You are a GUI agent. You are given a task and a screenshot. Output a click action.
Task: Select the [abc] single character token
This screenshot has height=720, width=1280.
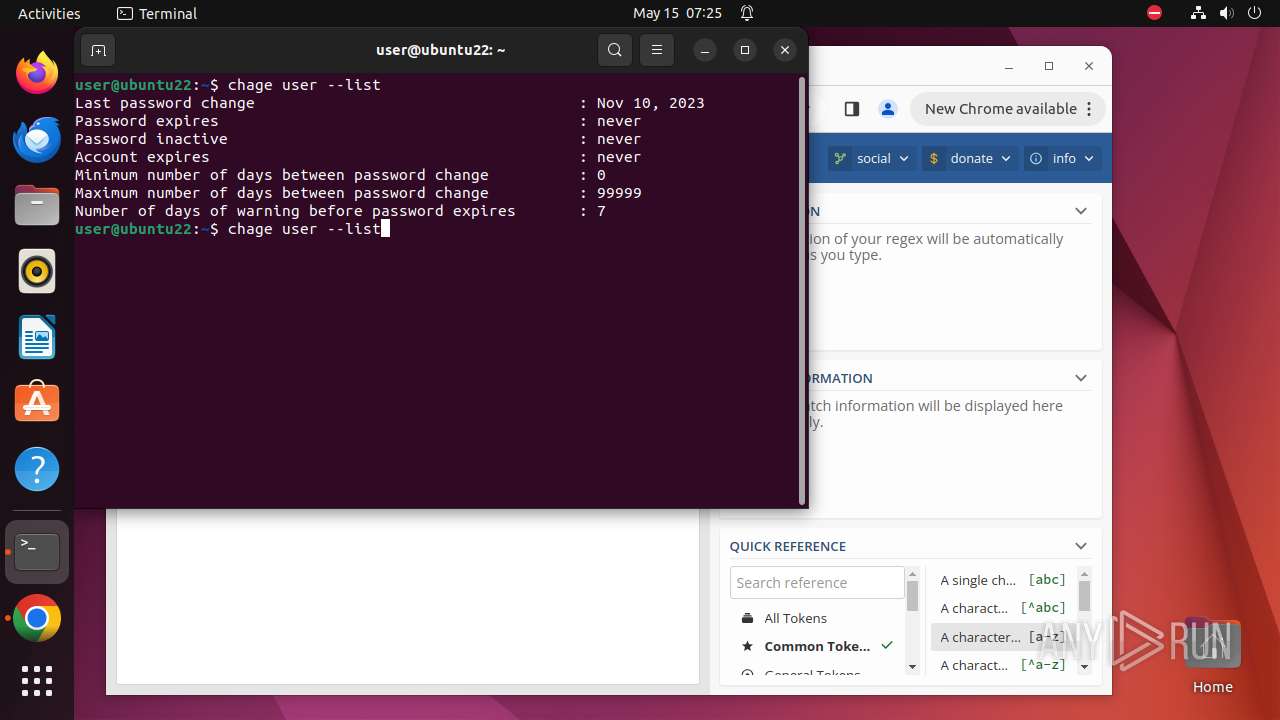1003,580
